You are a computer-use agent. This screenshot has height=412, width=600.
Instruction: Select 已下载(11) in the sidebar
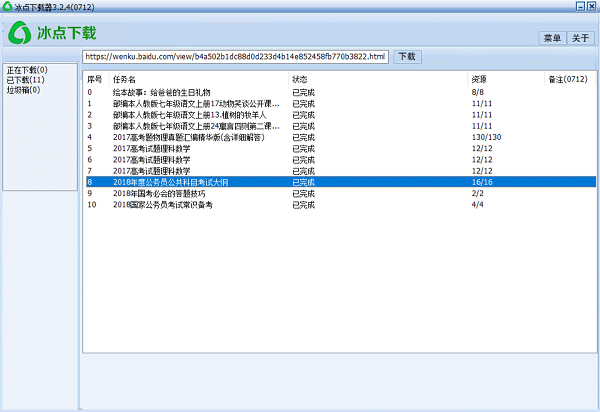[26, 80]
